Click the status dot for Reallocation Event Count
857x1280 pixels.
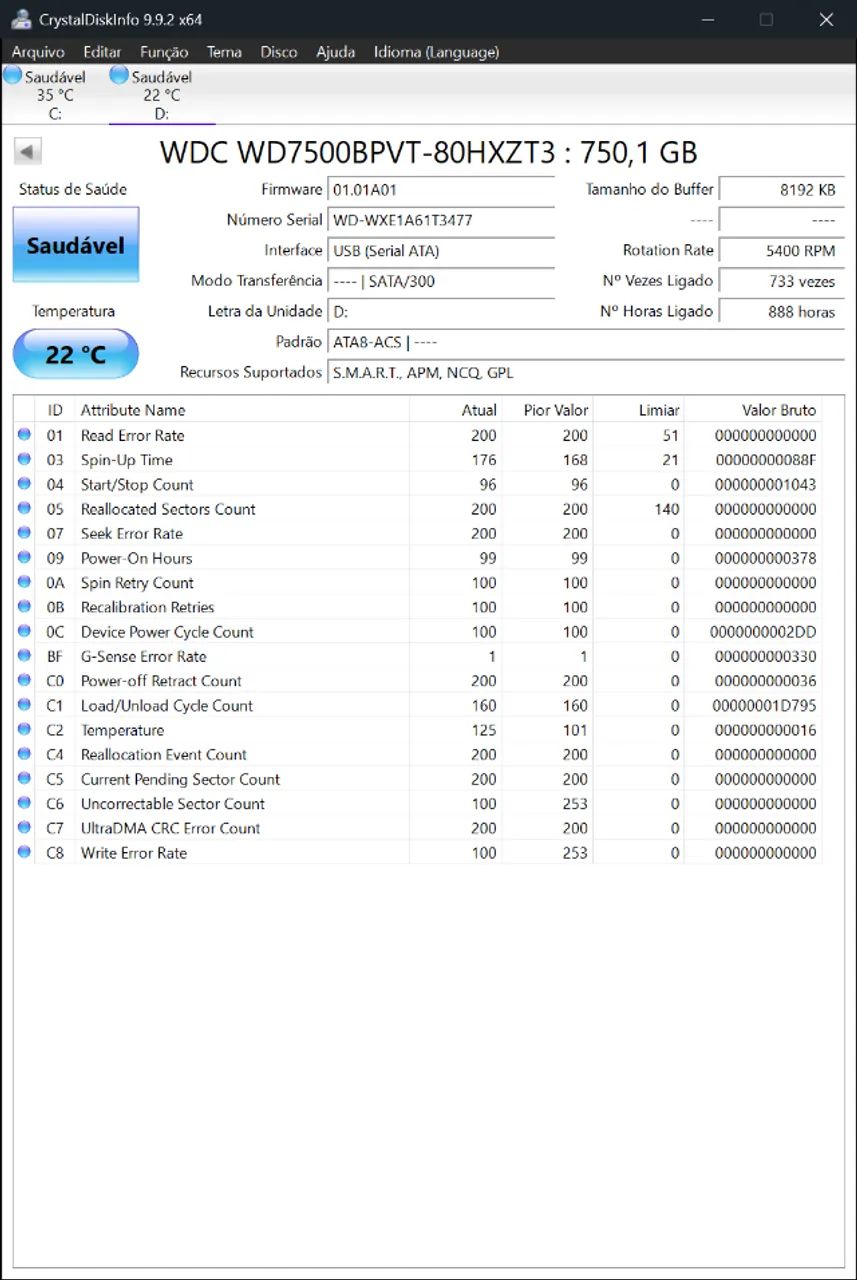(x=24, y=754)
